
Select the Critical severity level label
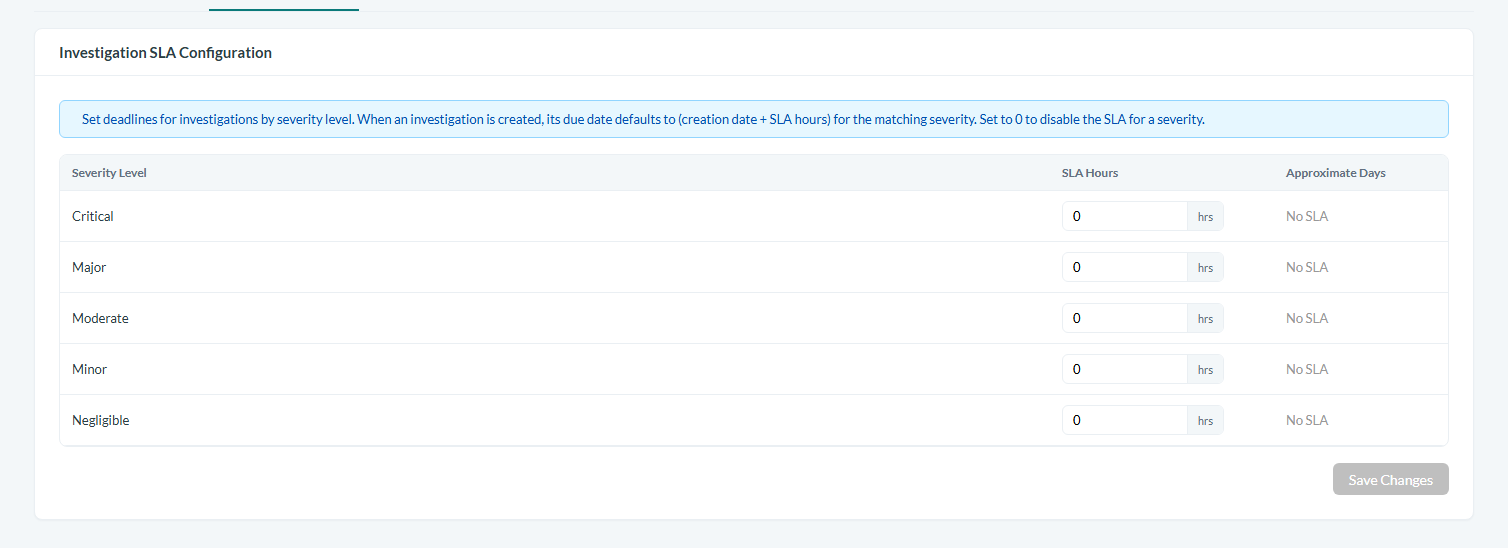point(93,216)
